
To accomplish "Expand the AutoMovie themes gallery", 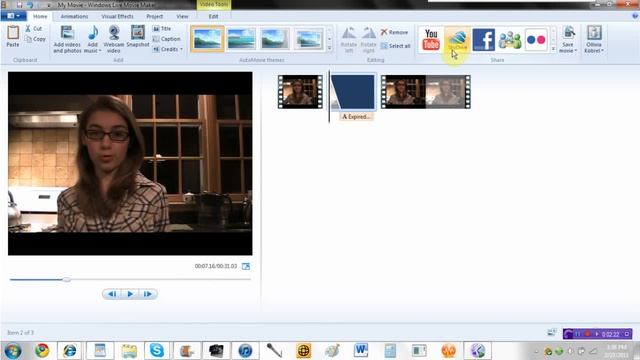I will coord(330,48).
